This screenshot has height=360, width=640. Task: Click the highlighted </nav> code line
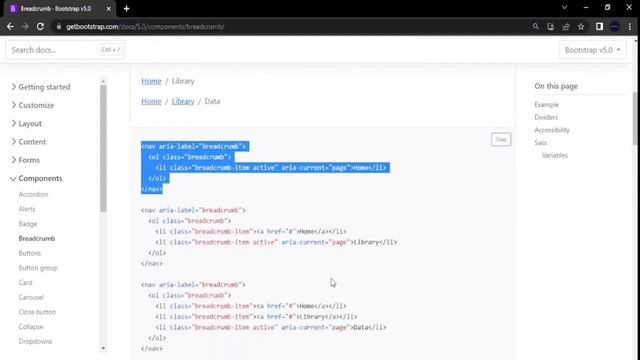coord(152,189)
